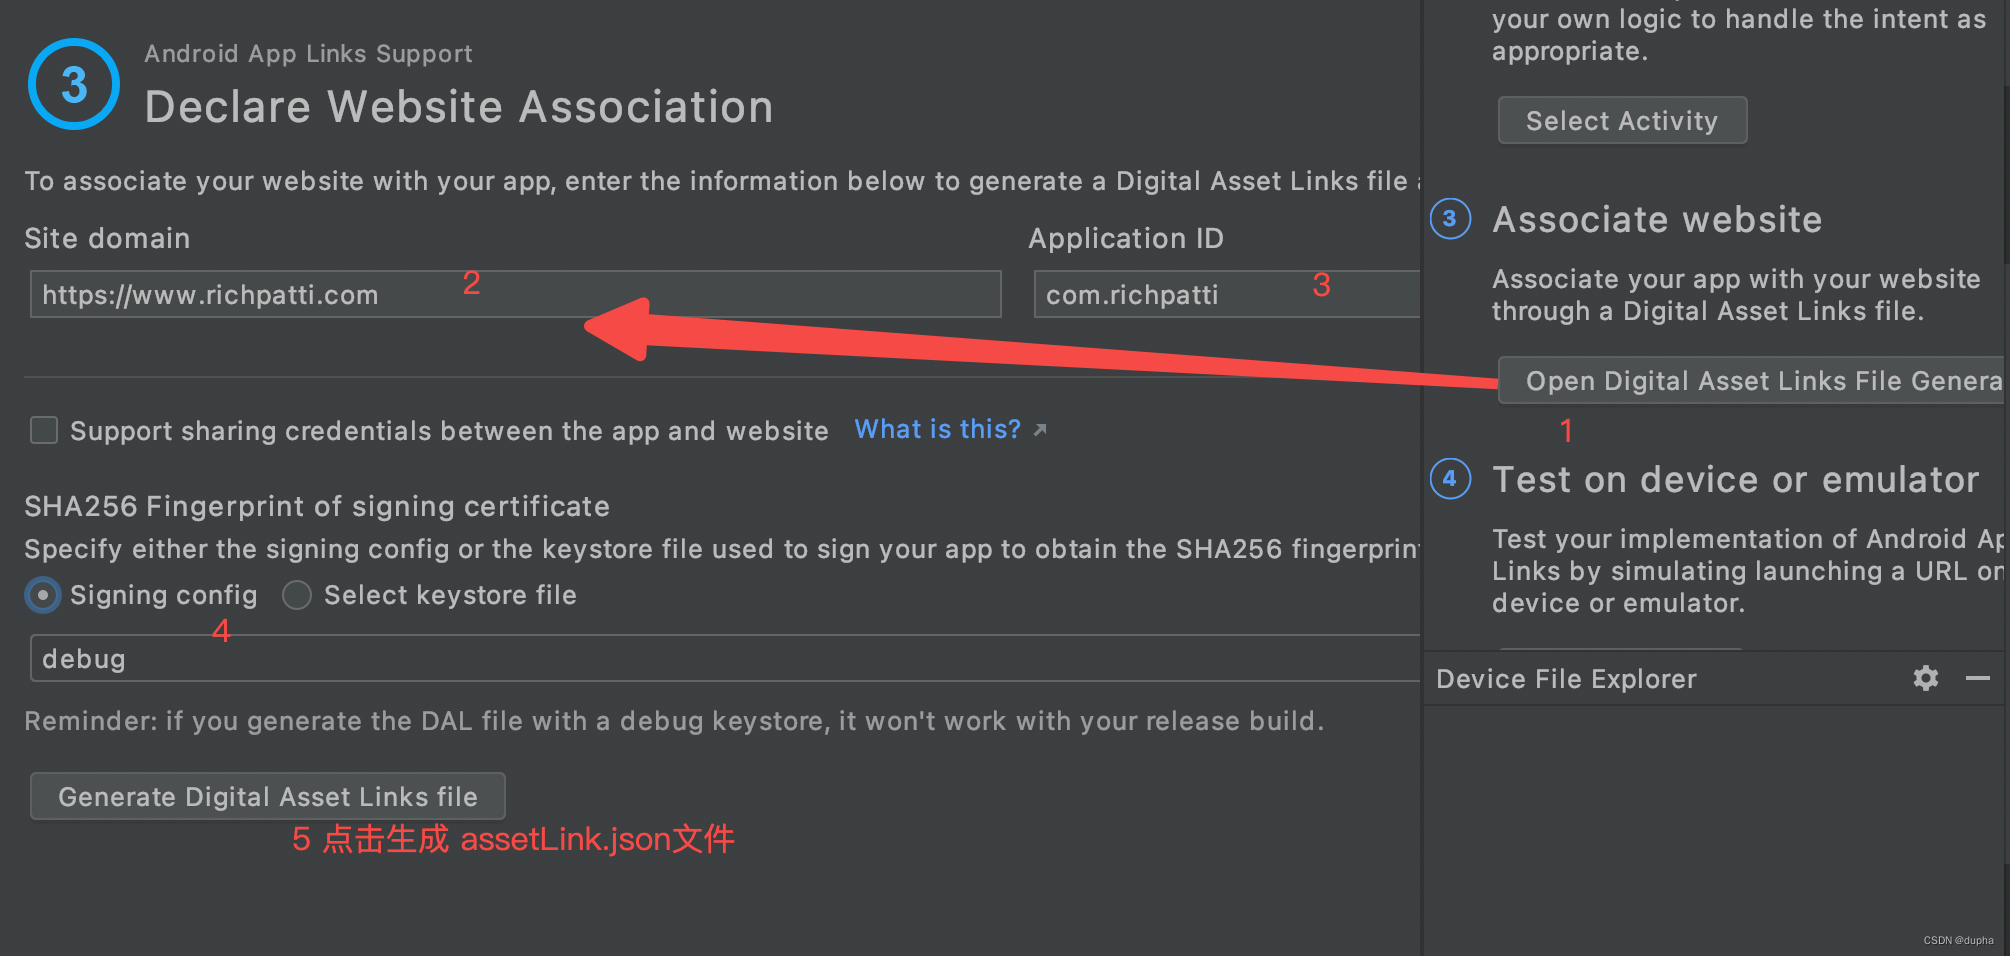
Task: Open Digital Asset Links File Generator
Action: [1752, 380]
